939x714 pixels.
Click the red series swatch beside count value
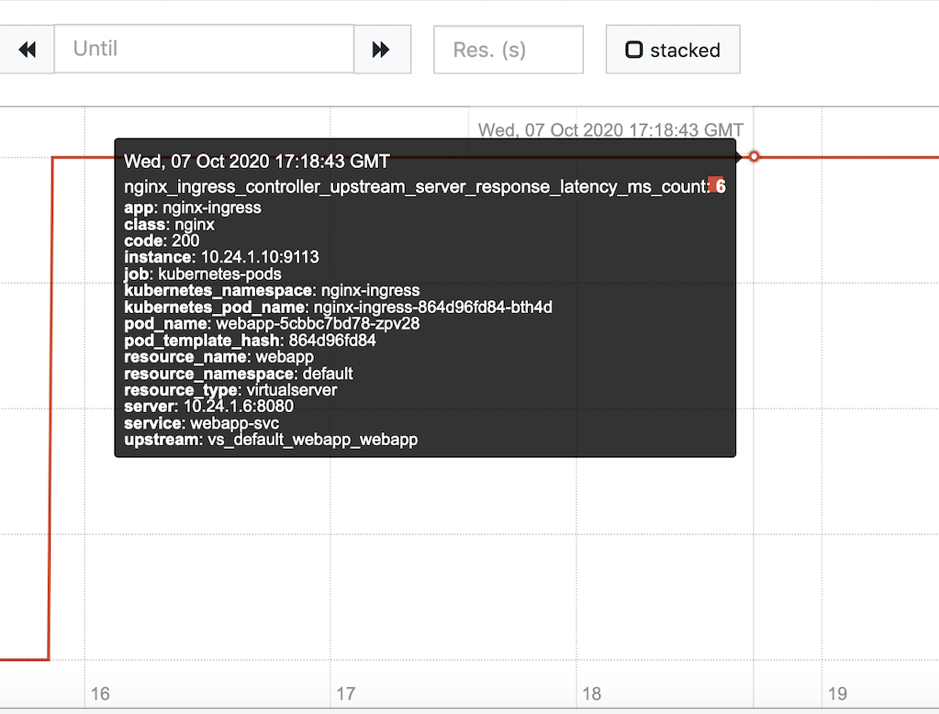pos(713,183)
